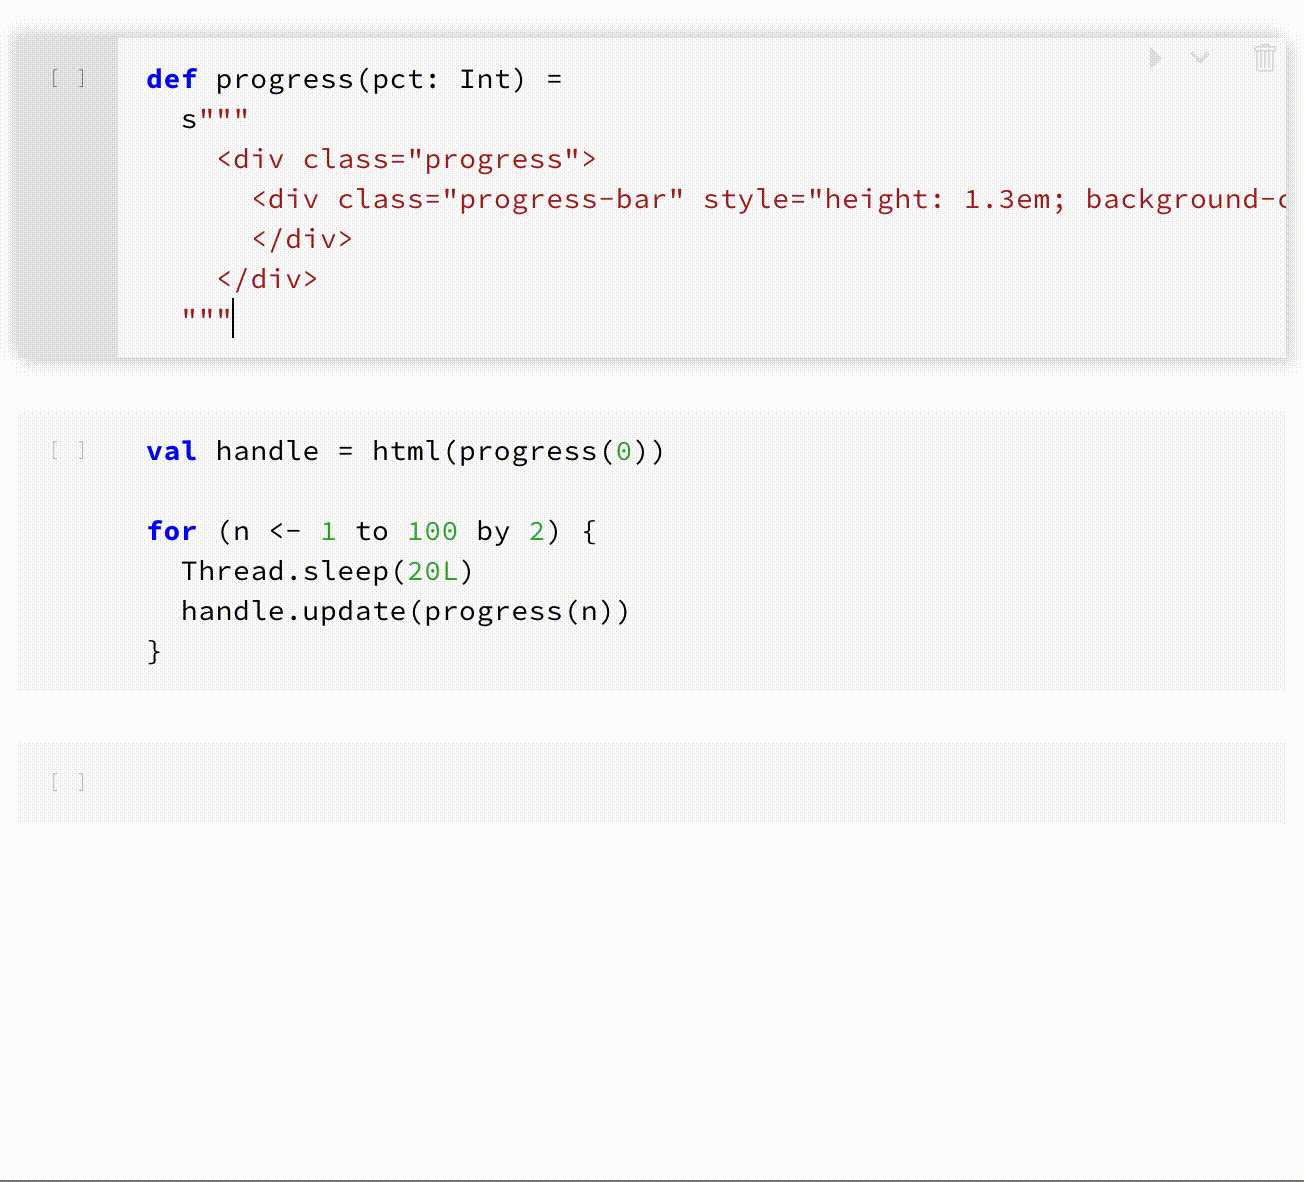This screenshot has height=1182, width=1304.
Task: Place cursor on the def keyword
Action: coord(171,79)
